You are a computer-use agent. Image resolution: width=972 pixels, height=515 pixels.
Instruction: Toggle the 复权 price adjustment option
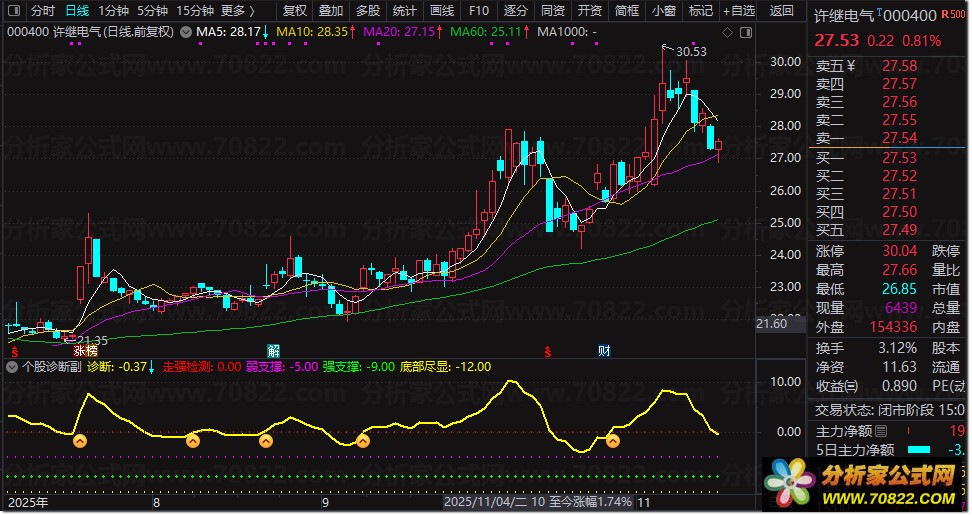click(295, 11)
